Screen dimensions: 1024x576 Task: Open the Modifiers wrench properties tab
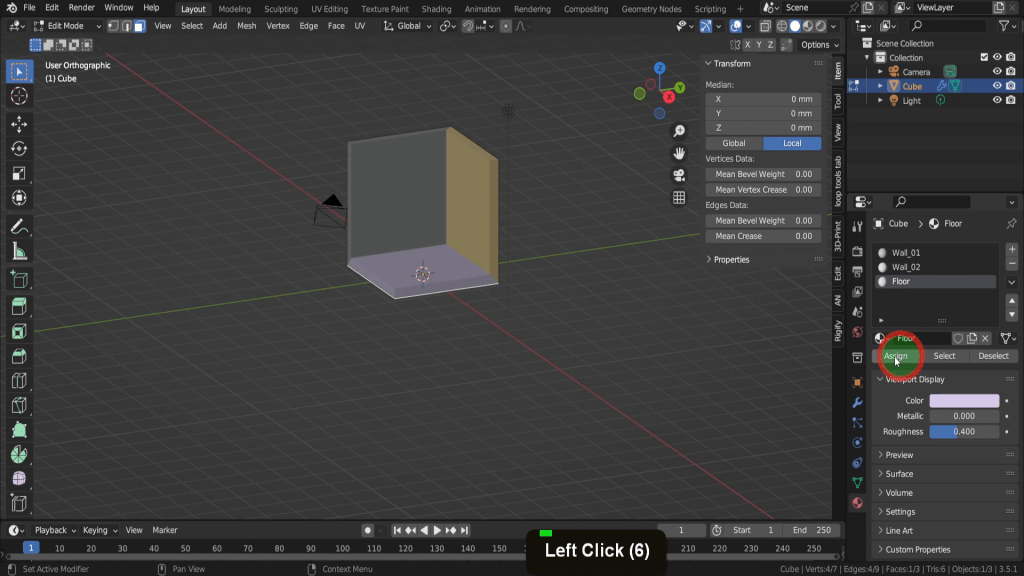(x=857, y=402)
